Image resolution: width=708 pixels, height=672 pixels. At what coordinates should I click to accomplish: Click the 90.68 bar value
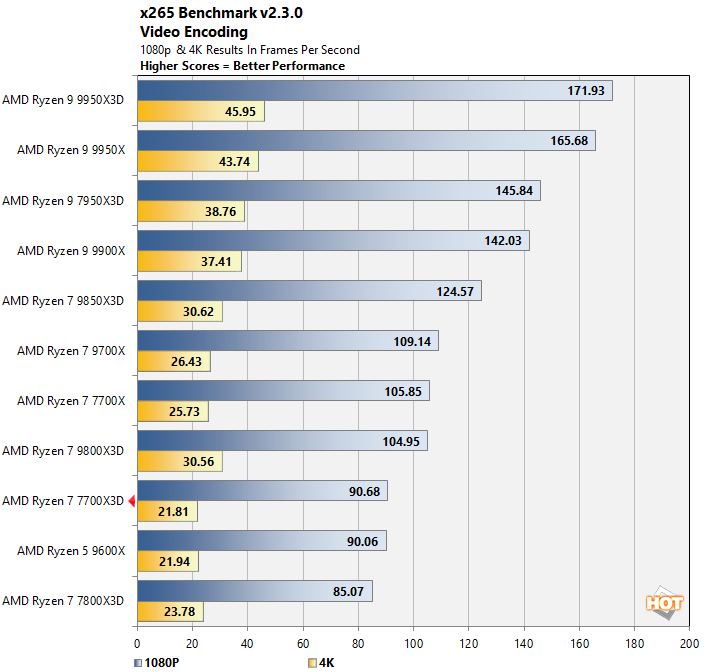(364, 492)
